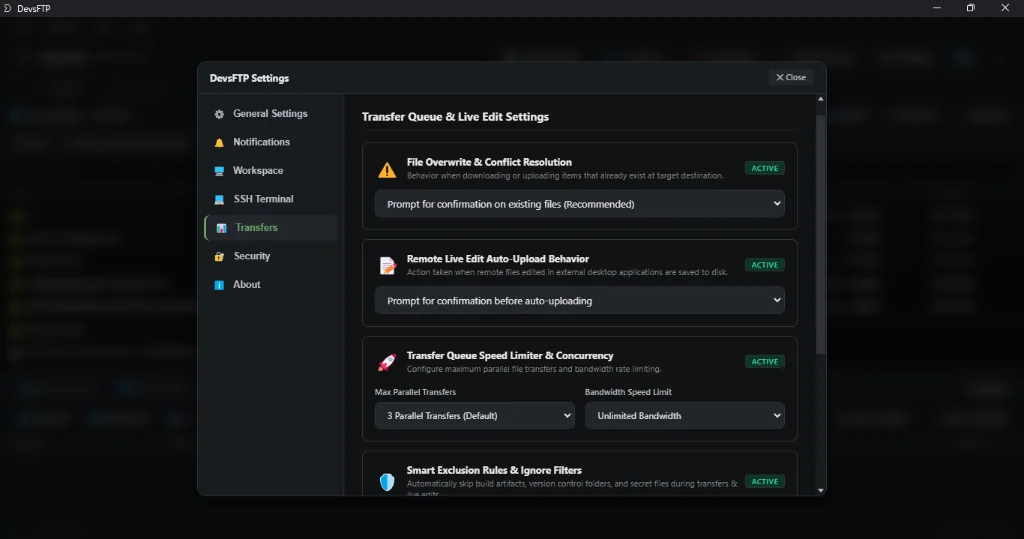Open the file overwrite conflict resolution dropdown
This screenshot has height=539, width=1024.
[x=579, y=204]
